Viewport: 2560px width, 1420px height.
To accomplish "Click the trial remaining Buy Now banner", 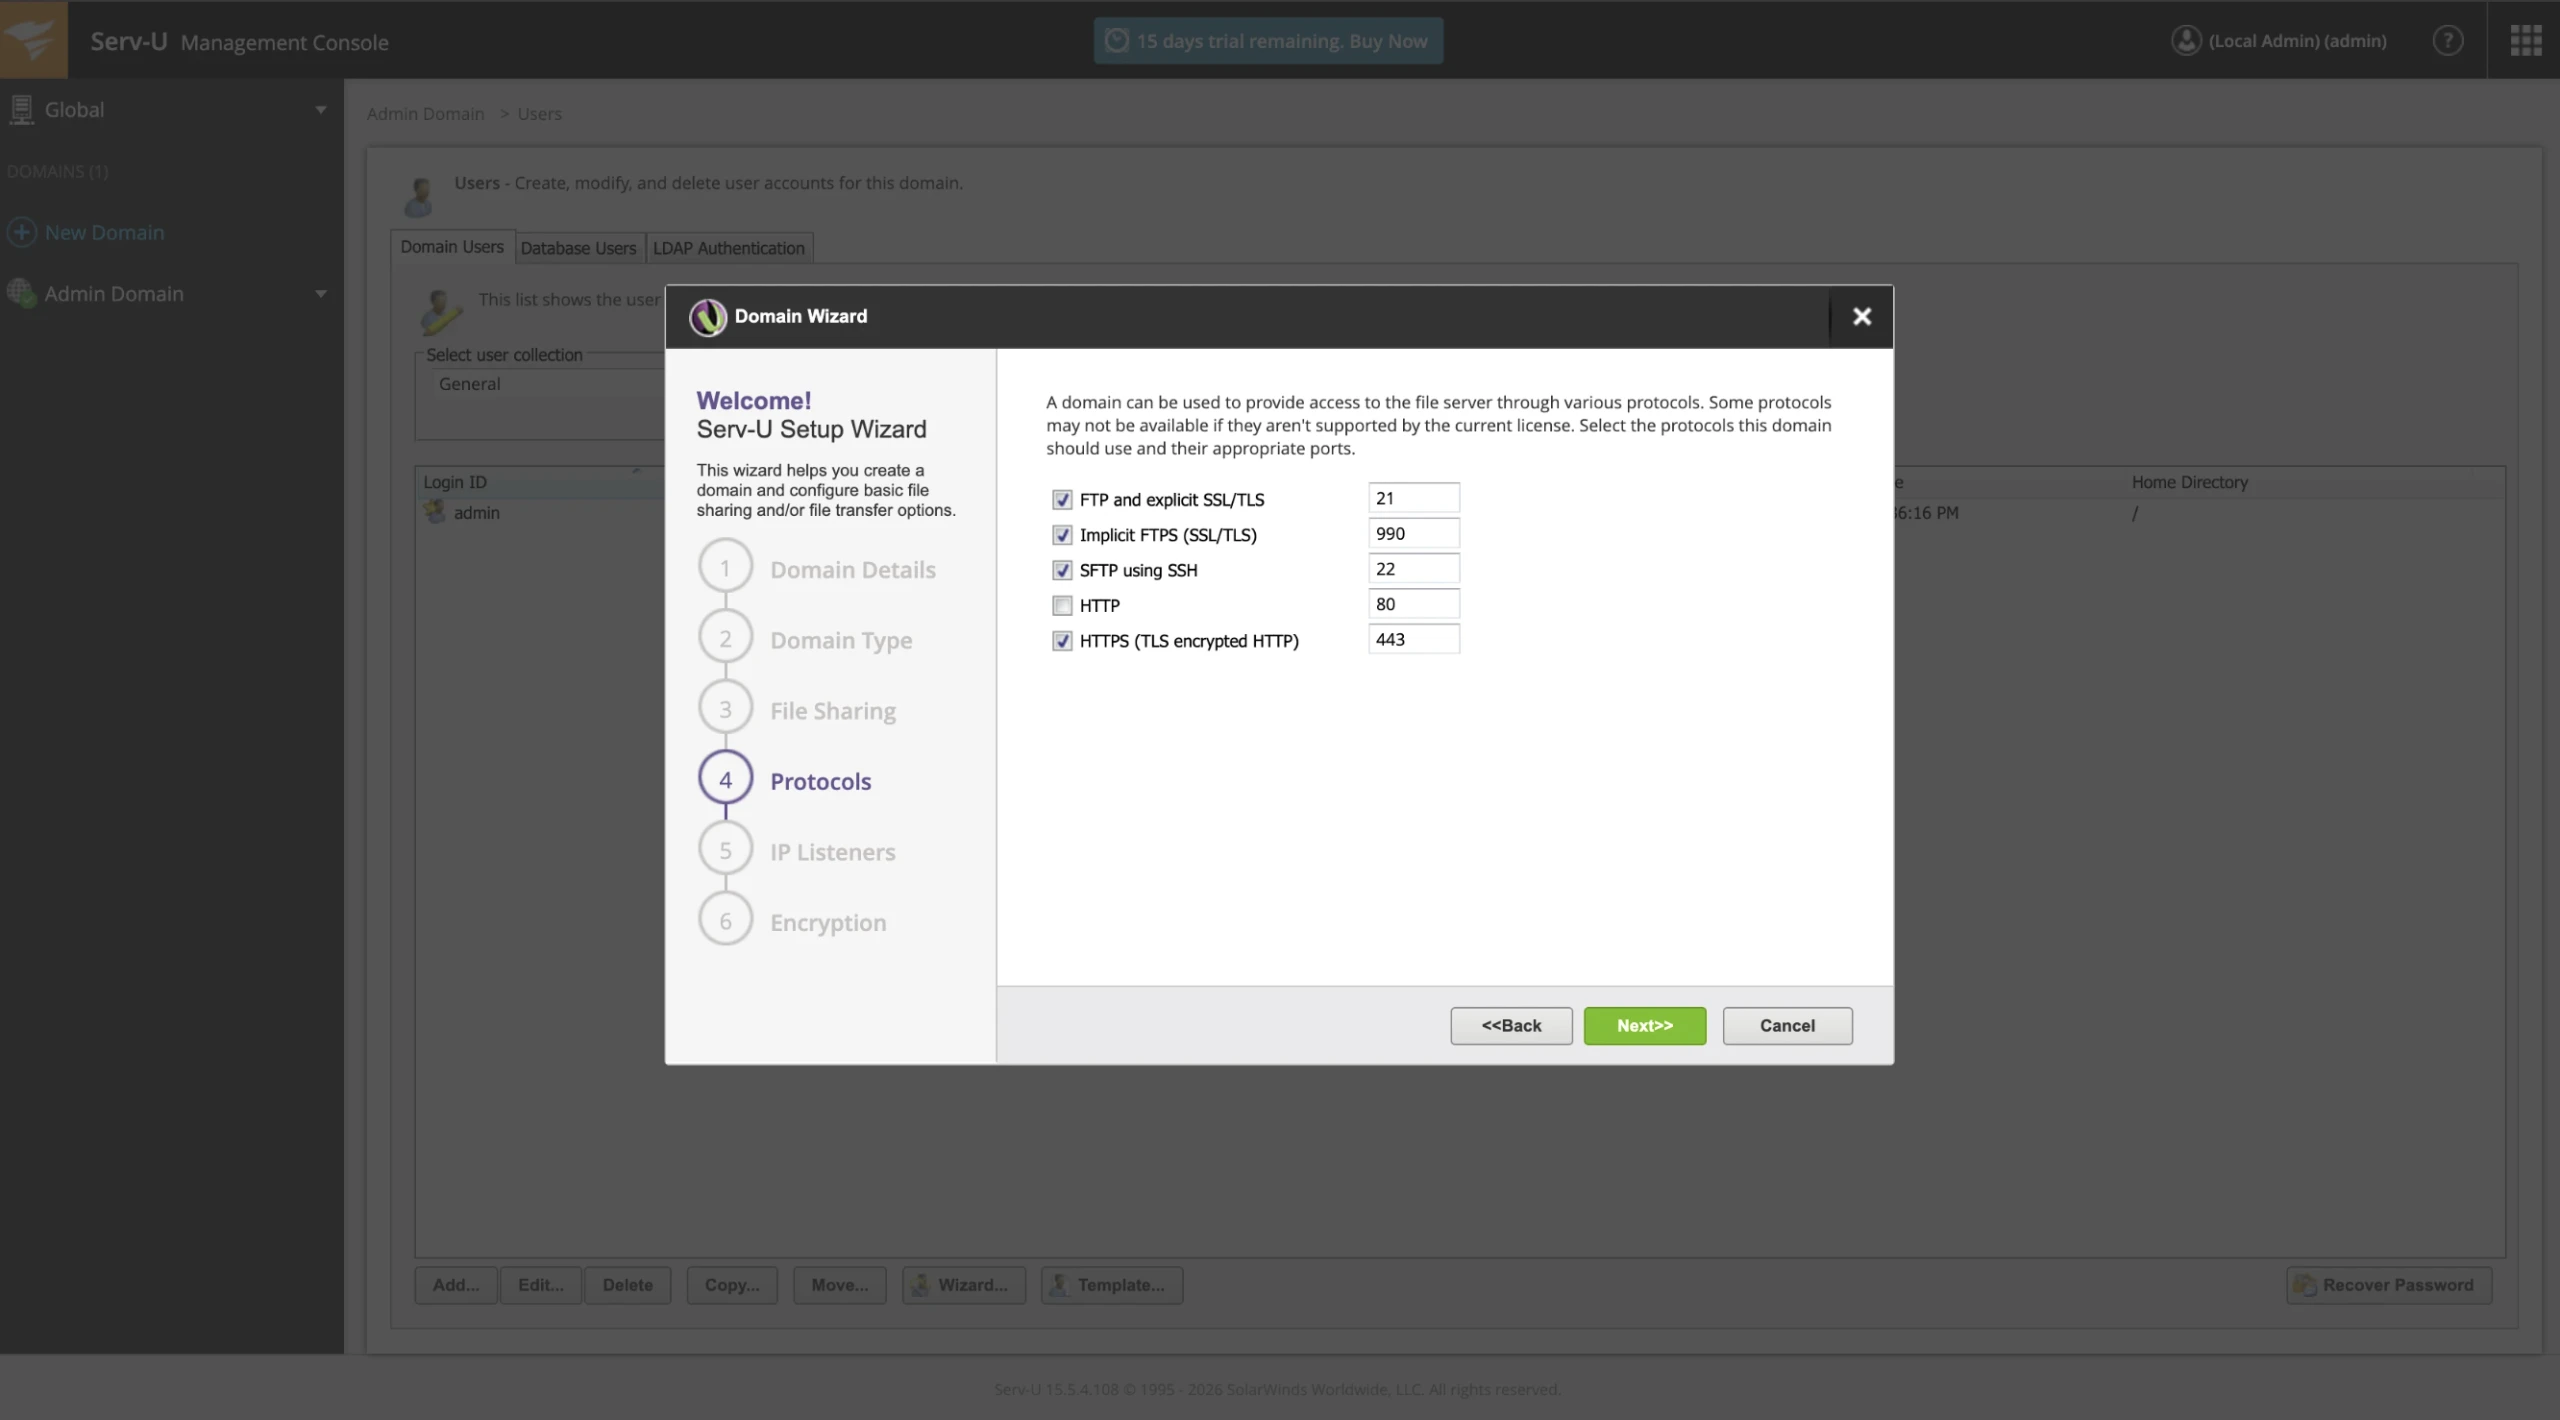I will point(1268,41).
